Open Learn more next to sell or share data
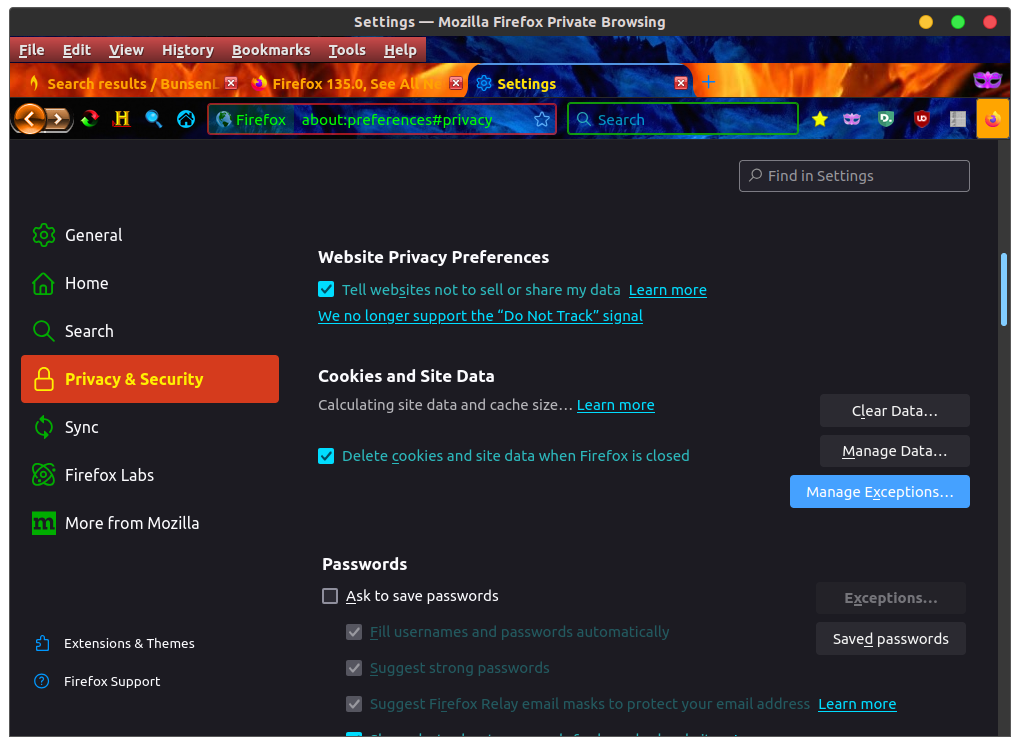 click(x=667, y=290)
